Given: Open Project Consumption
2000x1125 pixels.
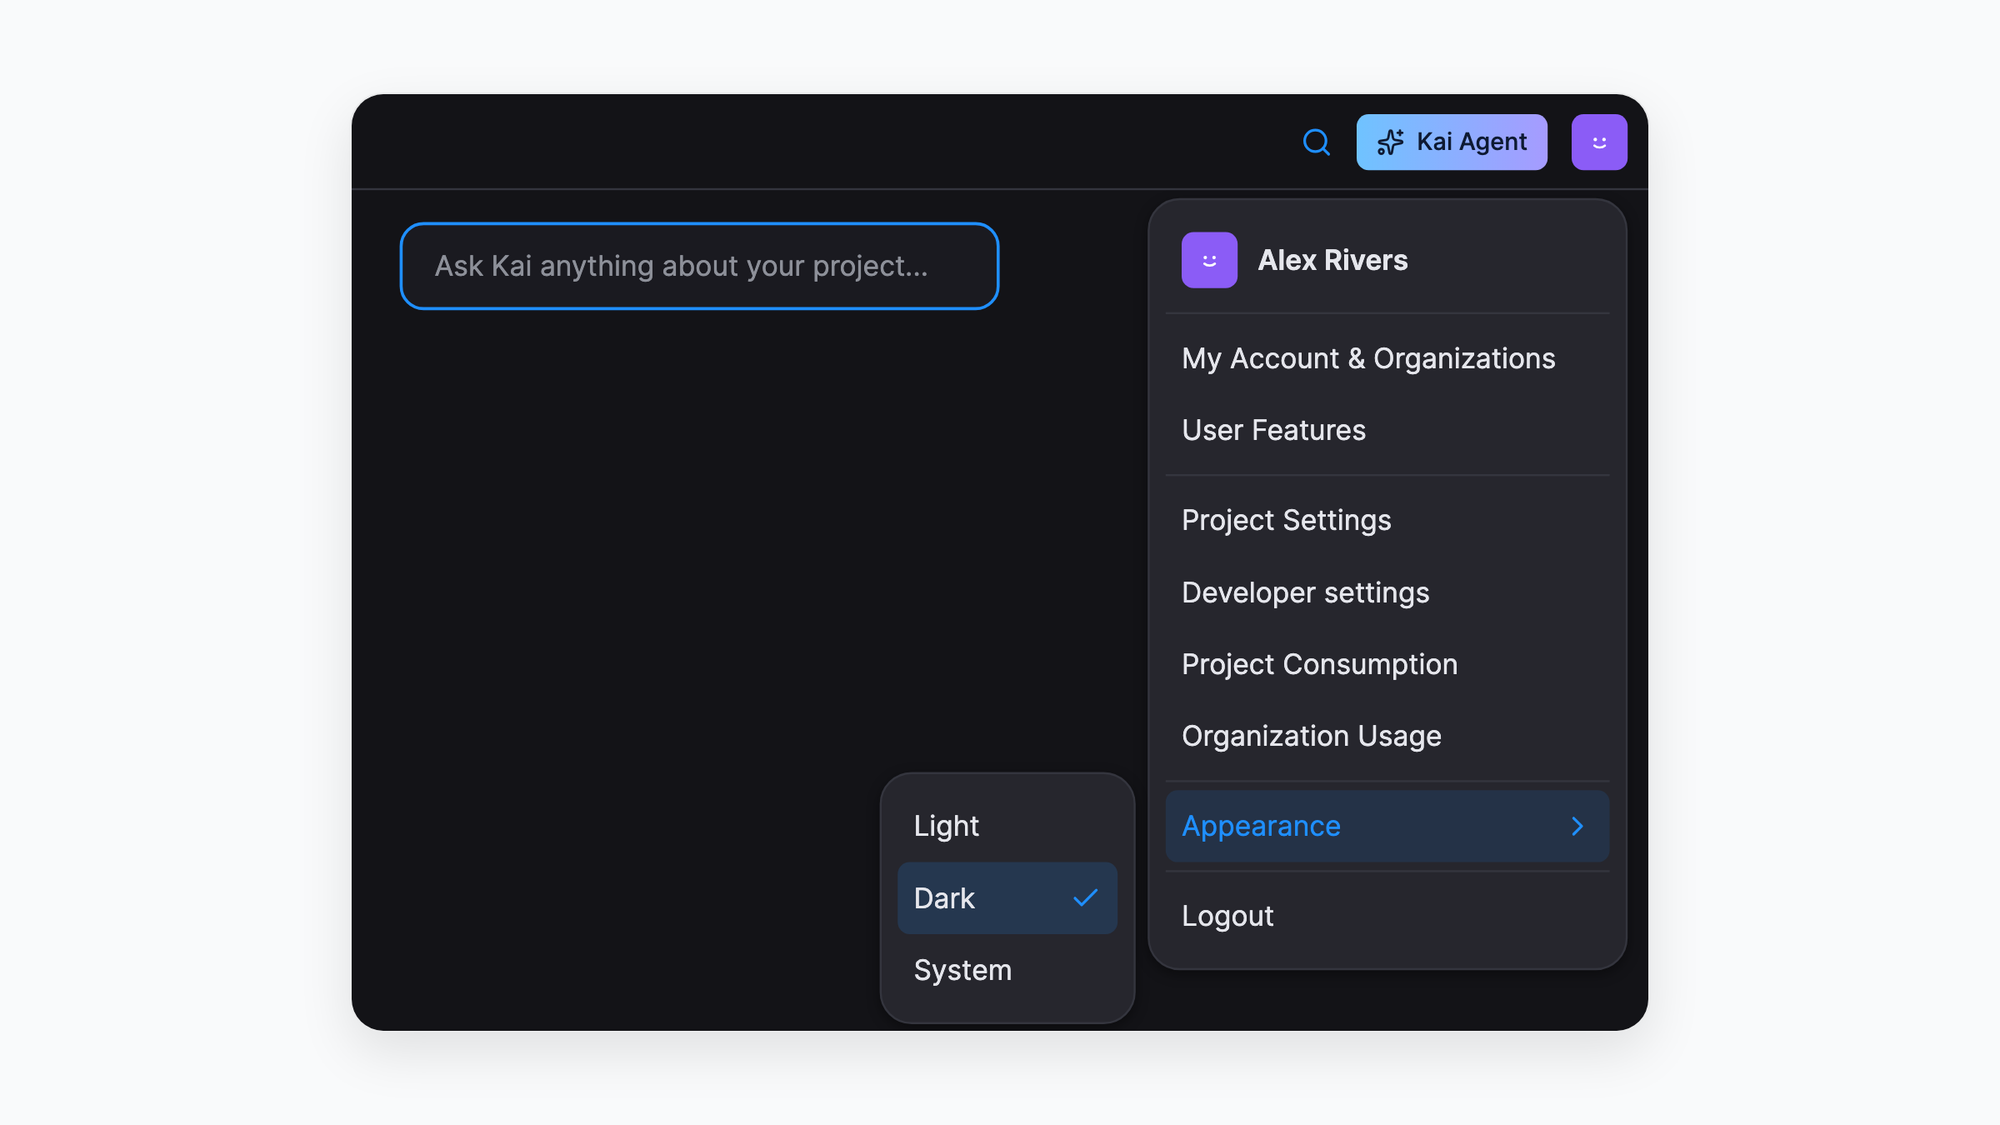Looking at the screenshot, I should (1387, 664).
